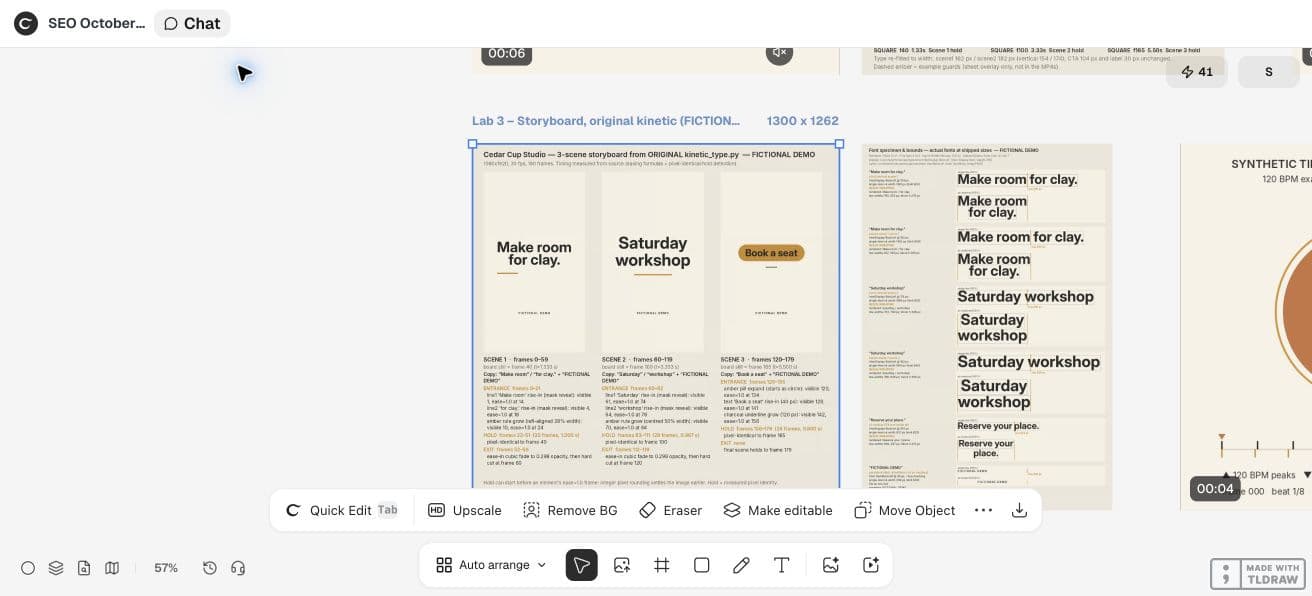The height and width of the screenshot is (596, 1312).
Task: Open more options ellipsis in image toolbar
Action: tap(983, 510)
